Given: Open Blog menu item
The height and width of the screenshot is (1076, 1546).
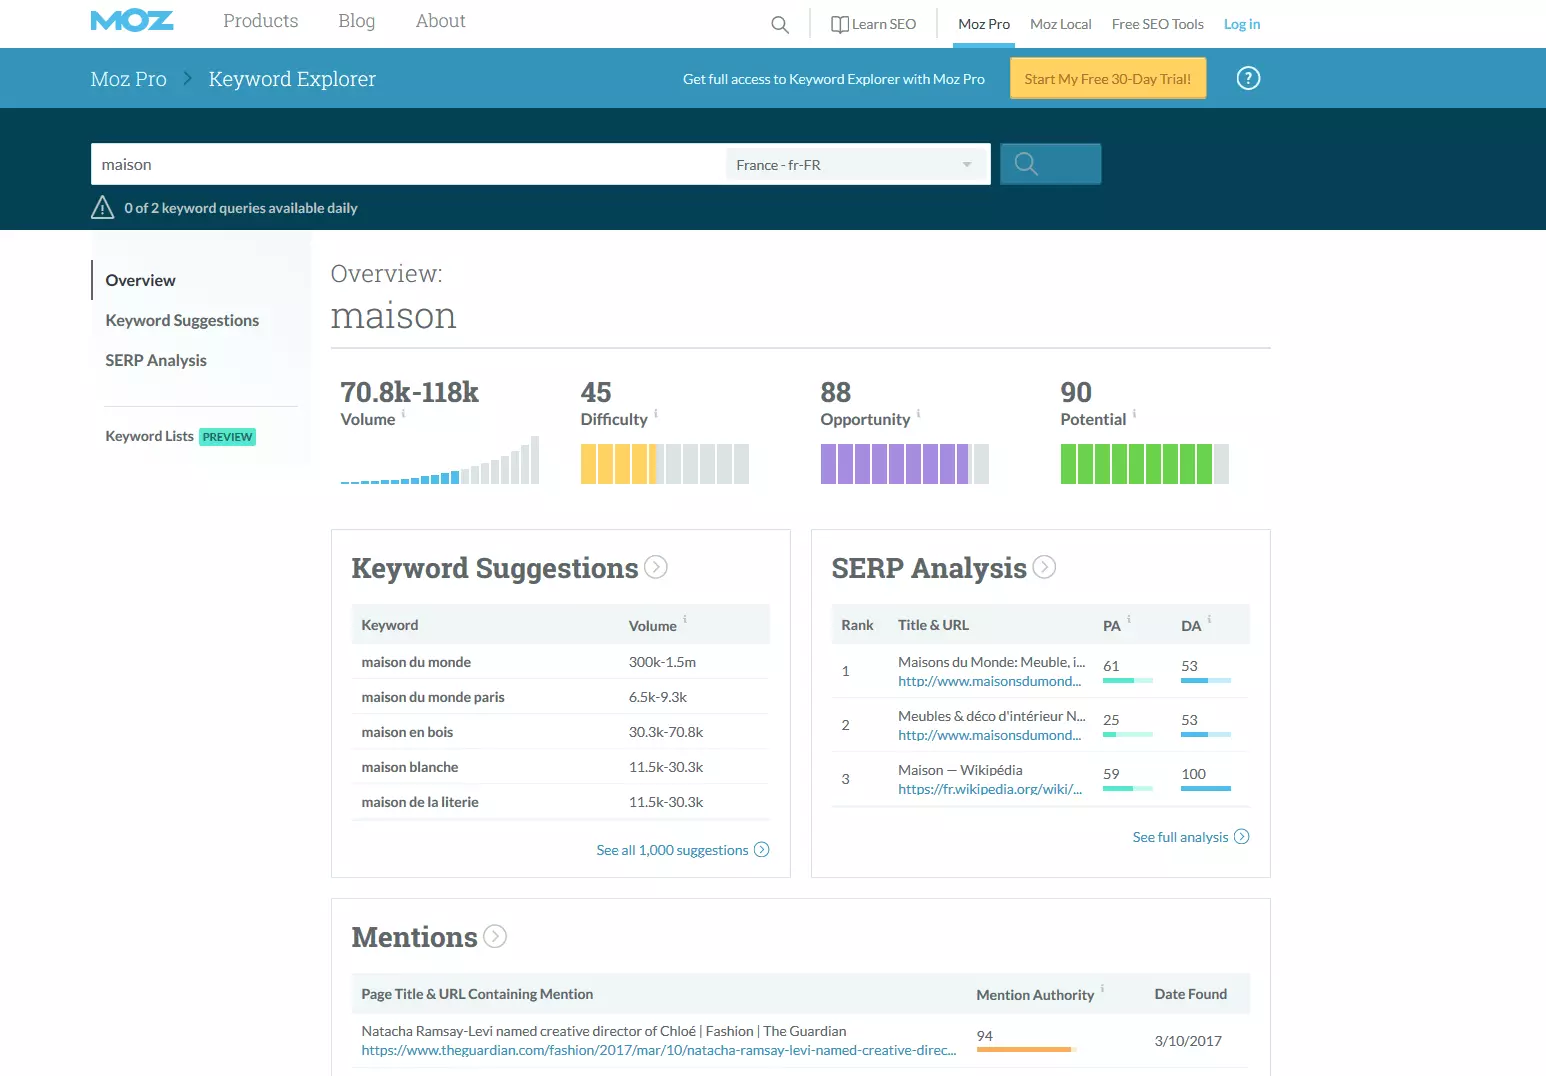Looking at the screenshot, I should tap(356, 21).
